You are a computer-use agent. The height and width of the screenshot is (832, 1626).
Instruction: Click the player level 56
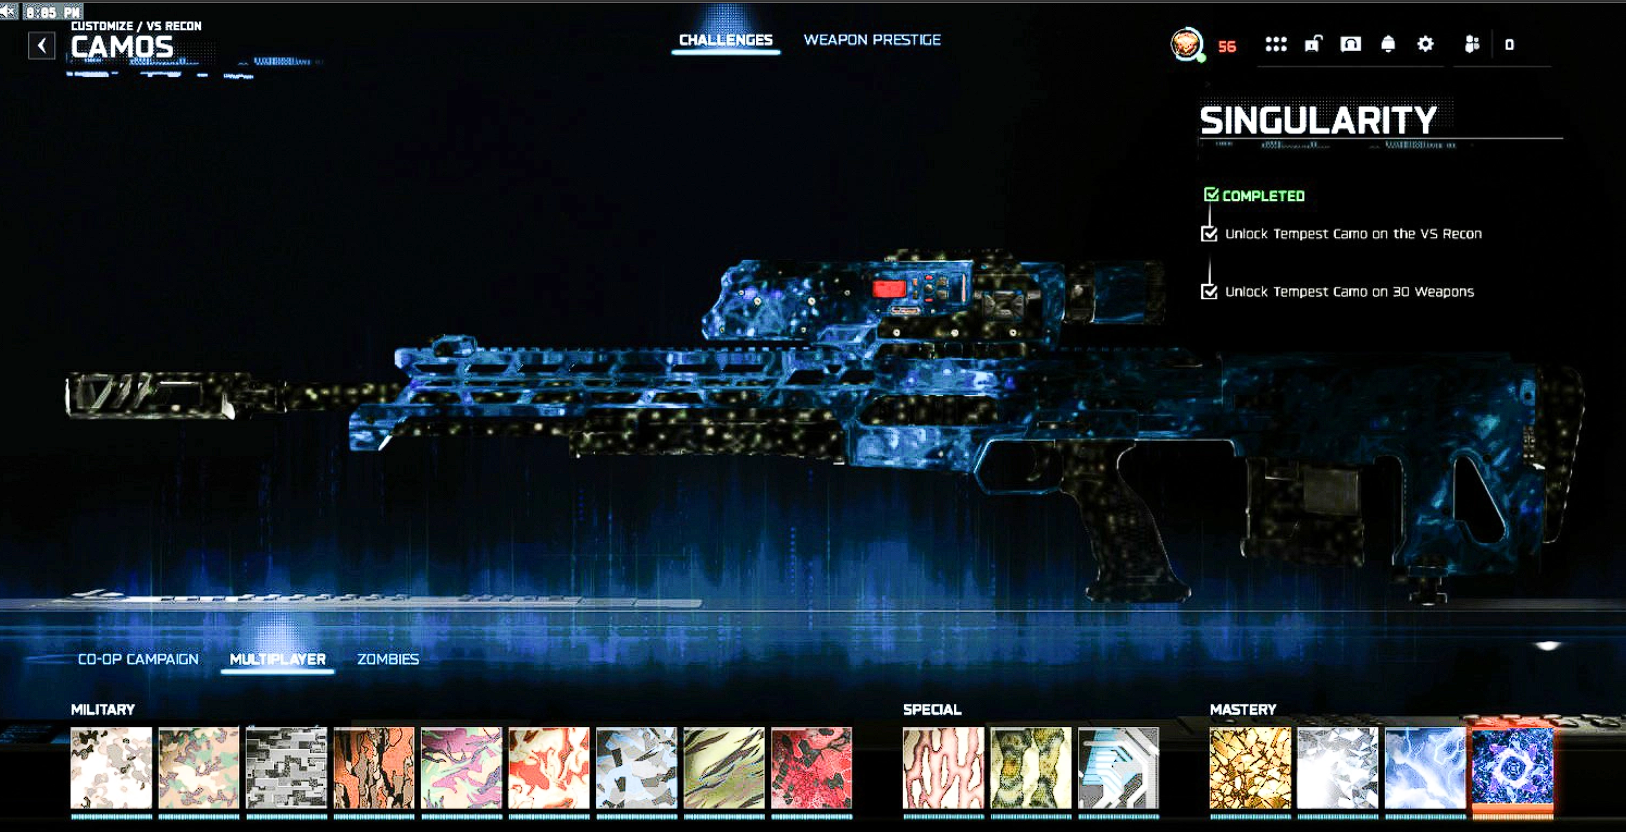(1227, 46)
